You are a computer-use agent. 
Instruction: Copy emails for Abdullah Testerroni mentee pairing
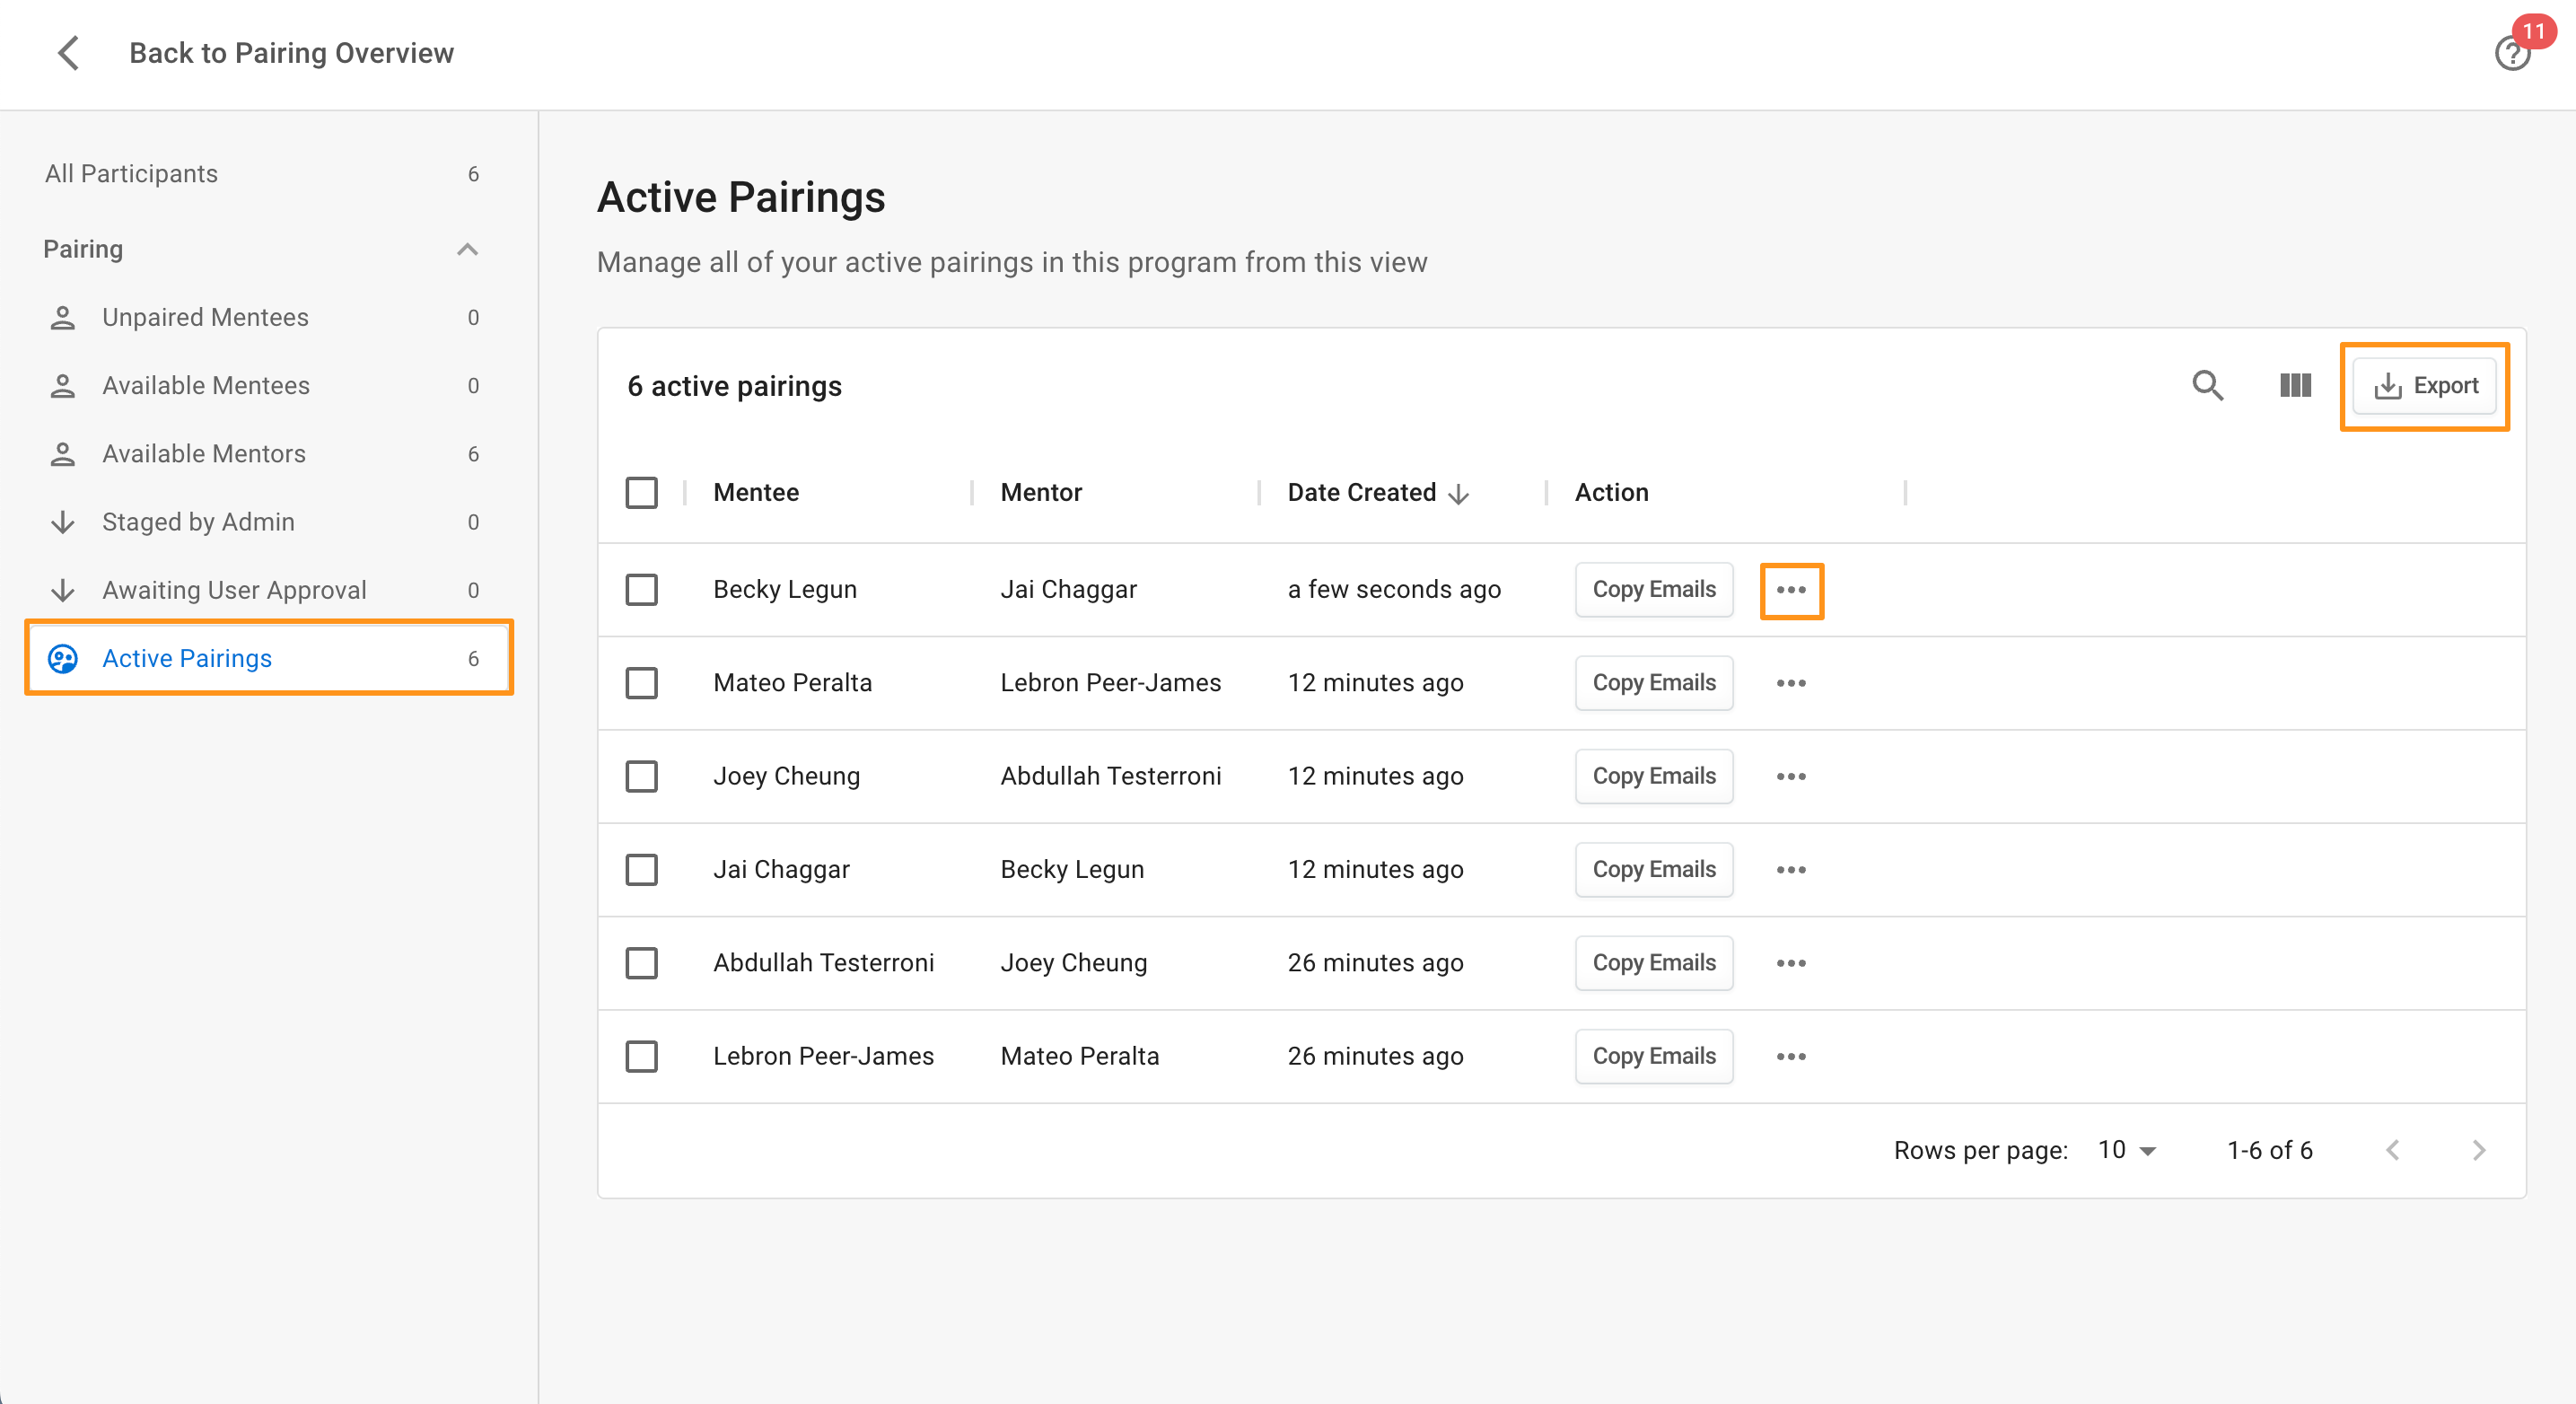(x=1654, y=963)
